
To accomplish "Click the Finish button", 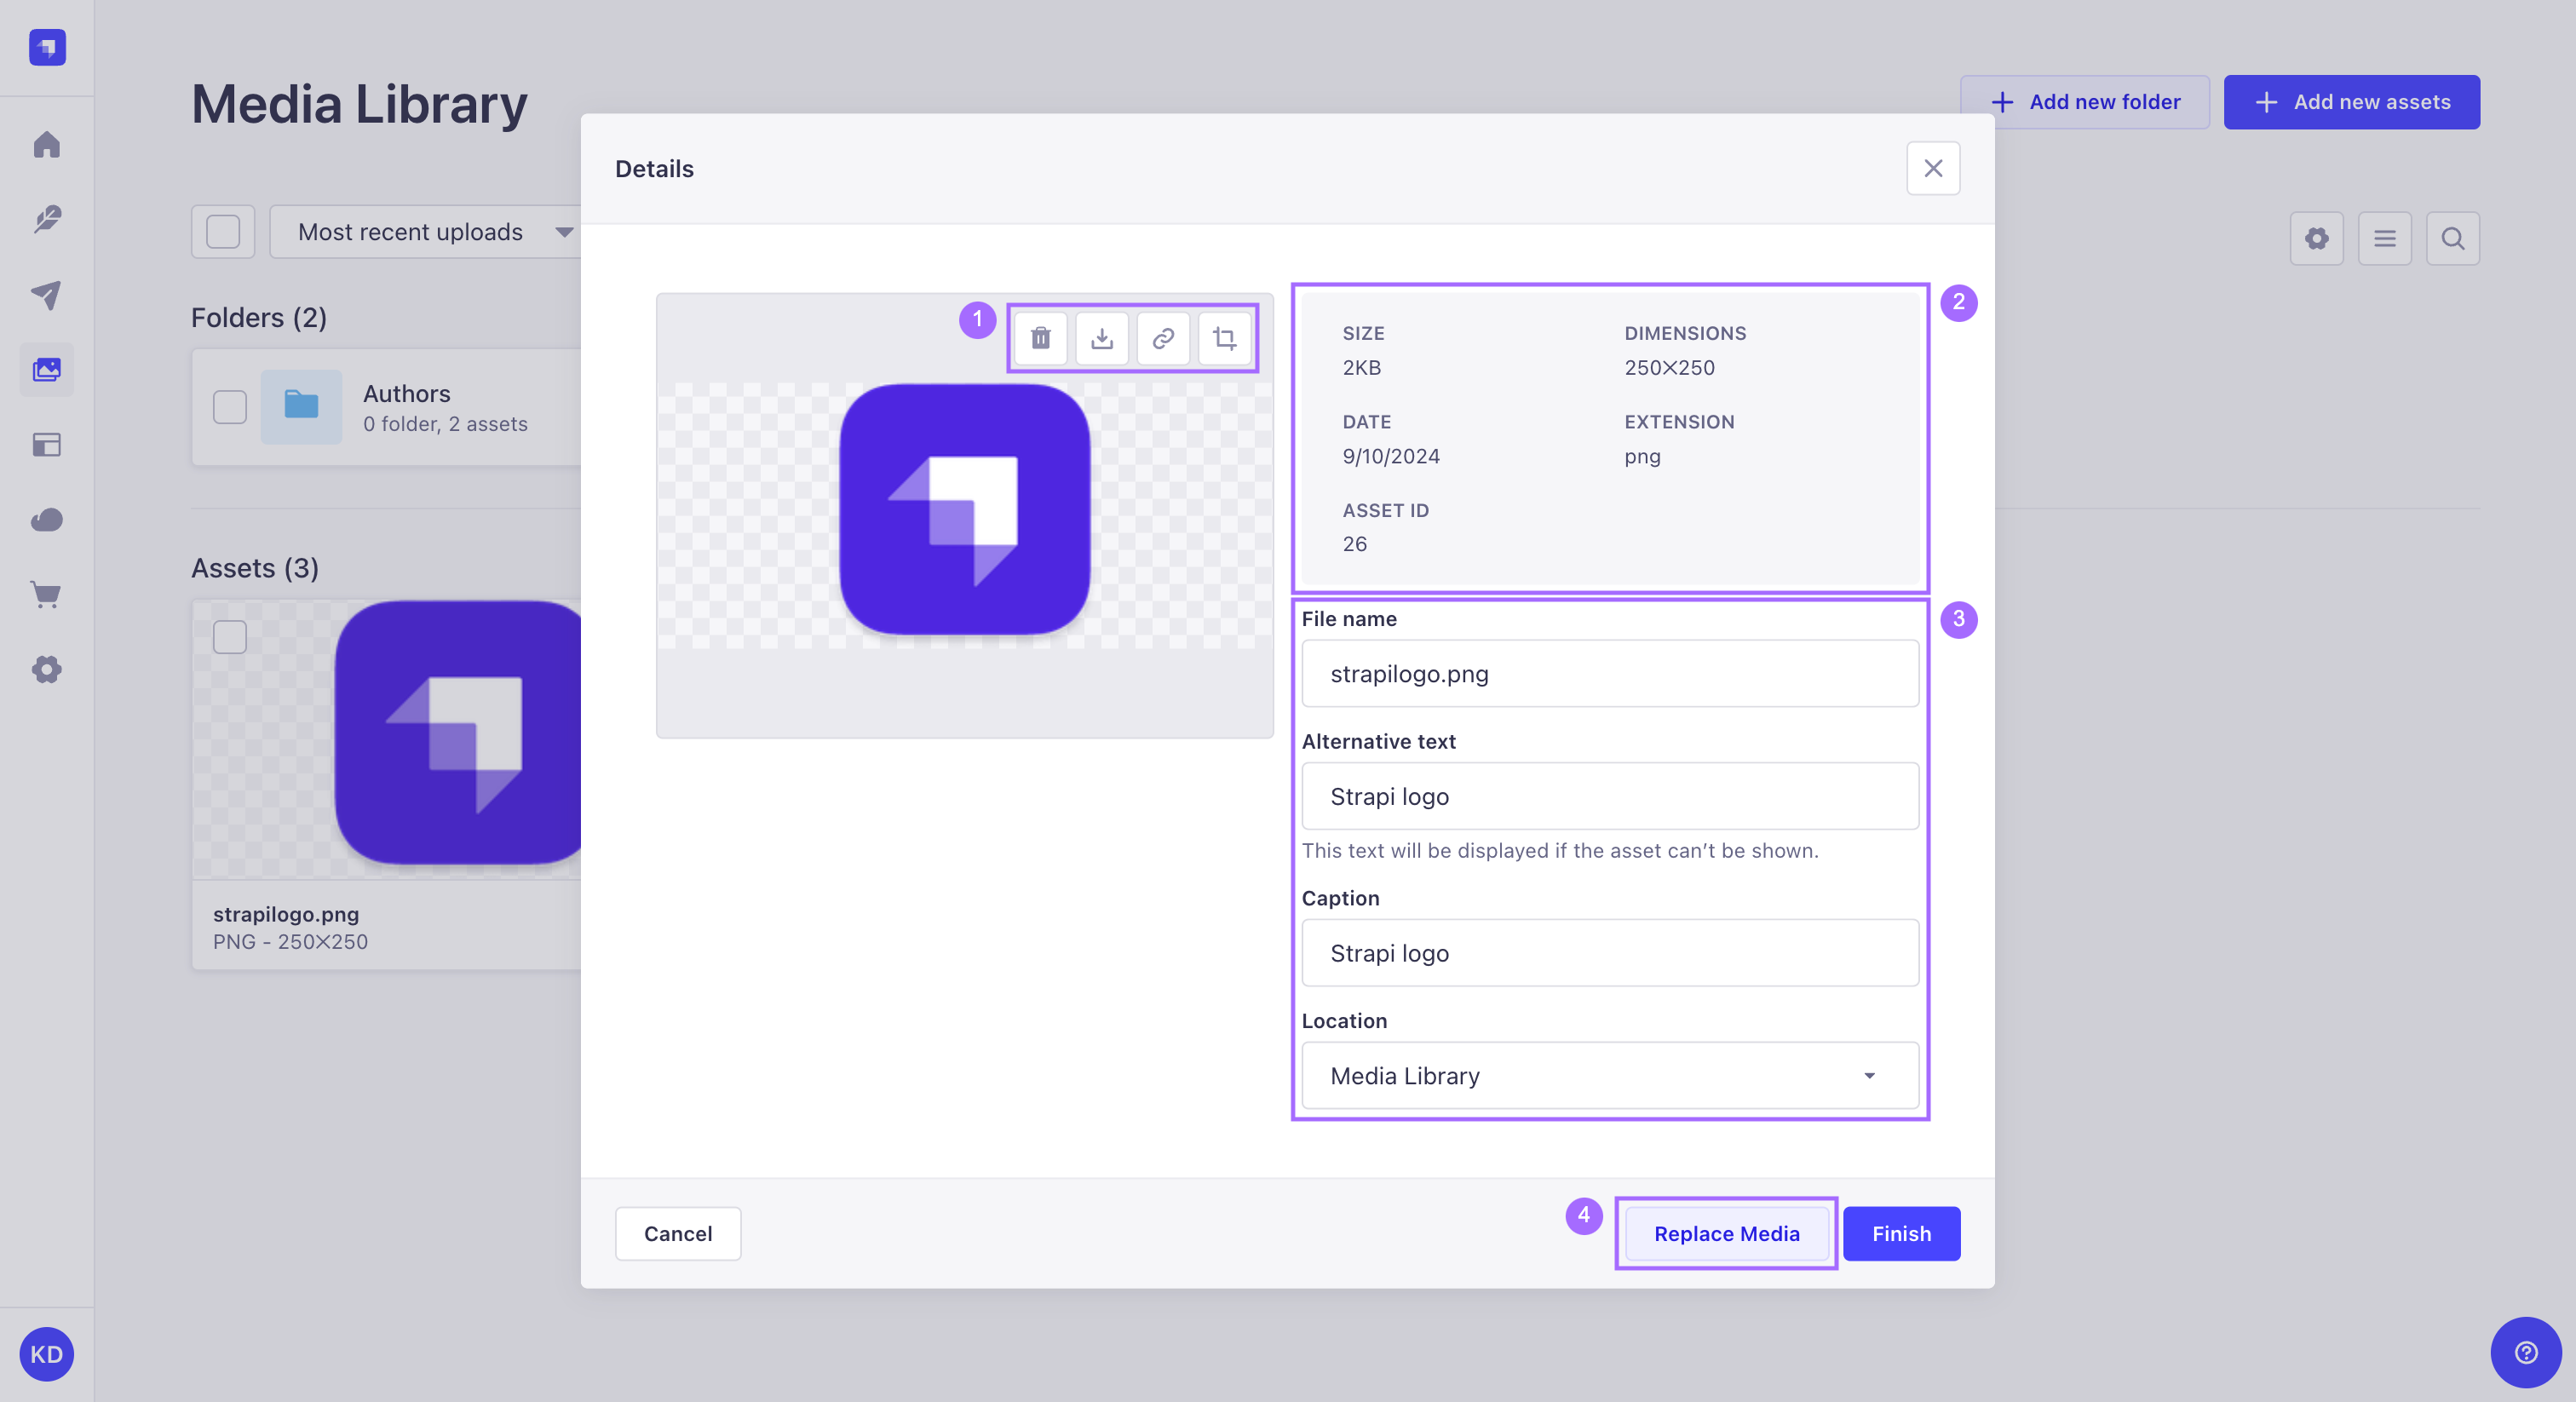I will point(1901,1232).
